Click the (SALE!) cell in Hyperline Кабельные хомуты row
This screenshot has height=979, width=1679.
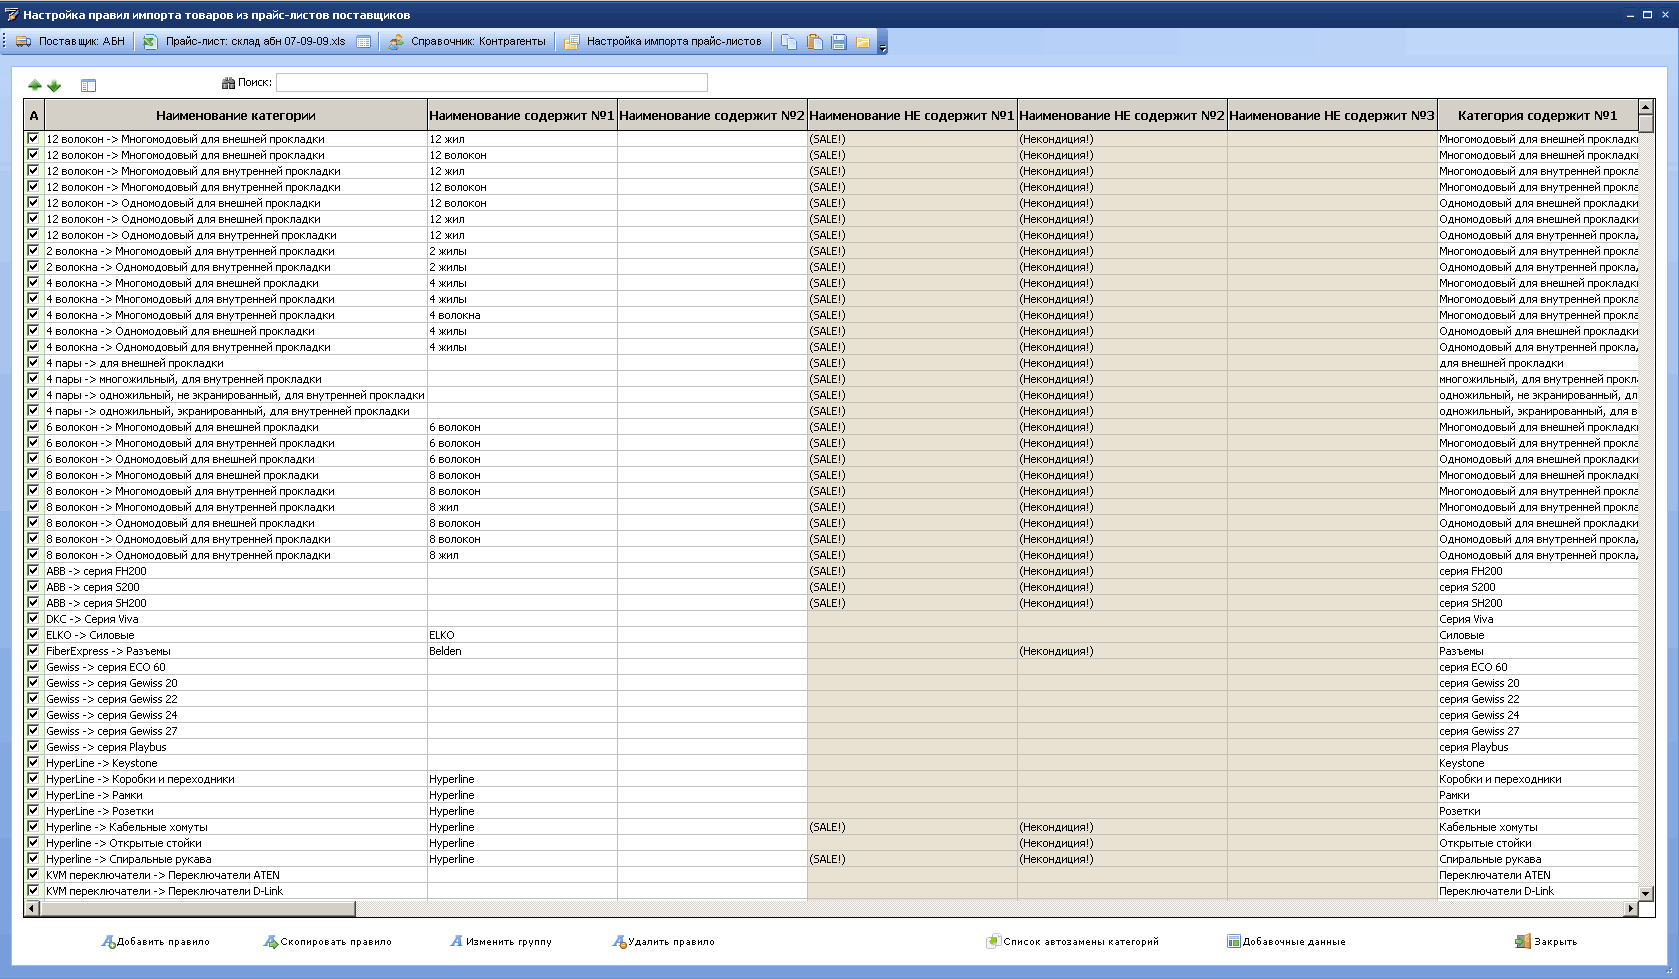click(912, 827)
